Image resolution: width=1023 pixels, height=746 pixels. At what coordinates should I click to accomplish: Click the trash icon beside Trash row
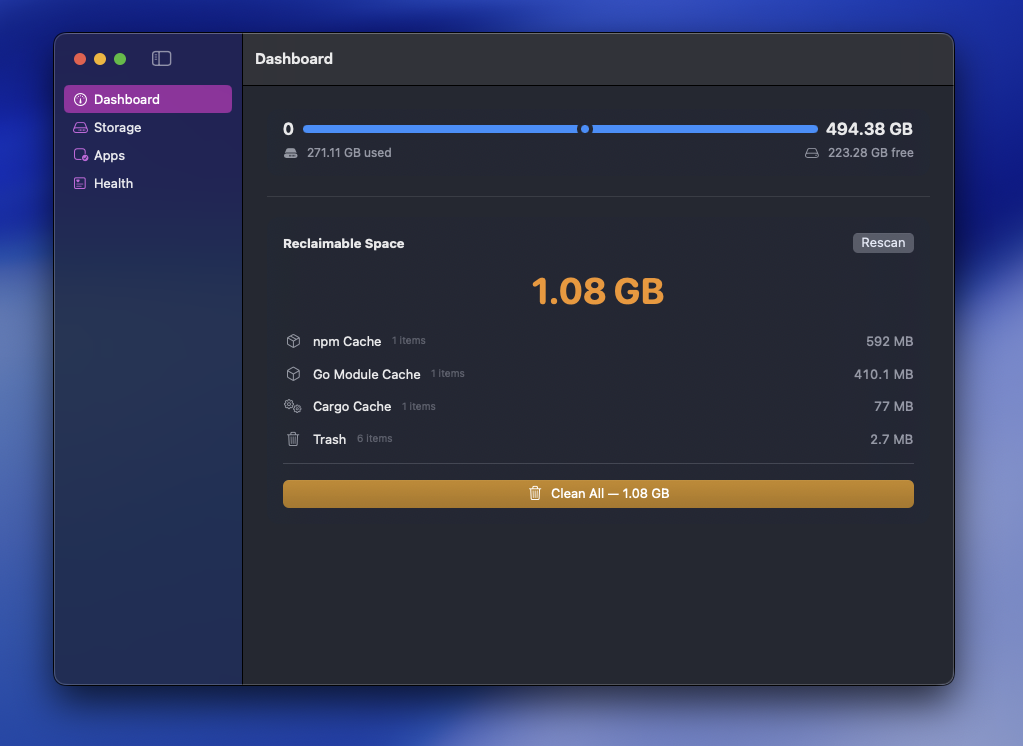click(293, 439)
